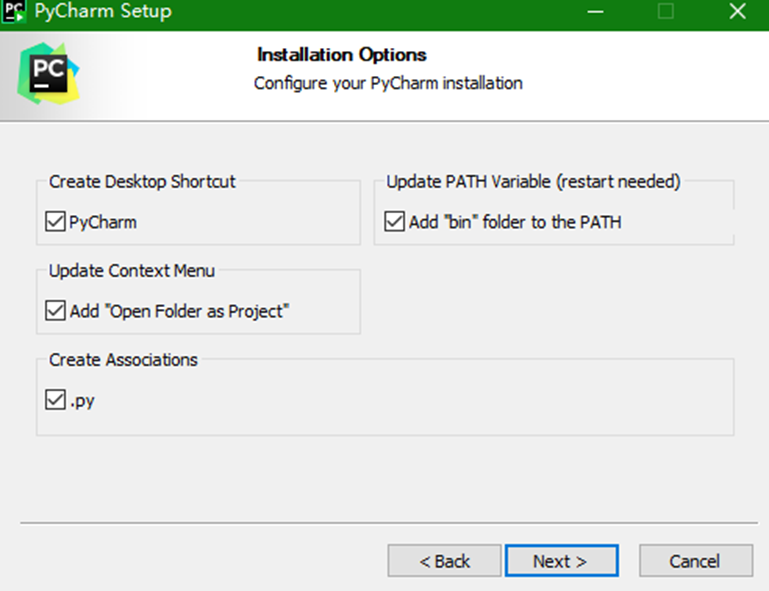Click the greyed-out maximize window button
This screenshot has width=769, height=591.
[666, 11]
